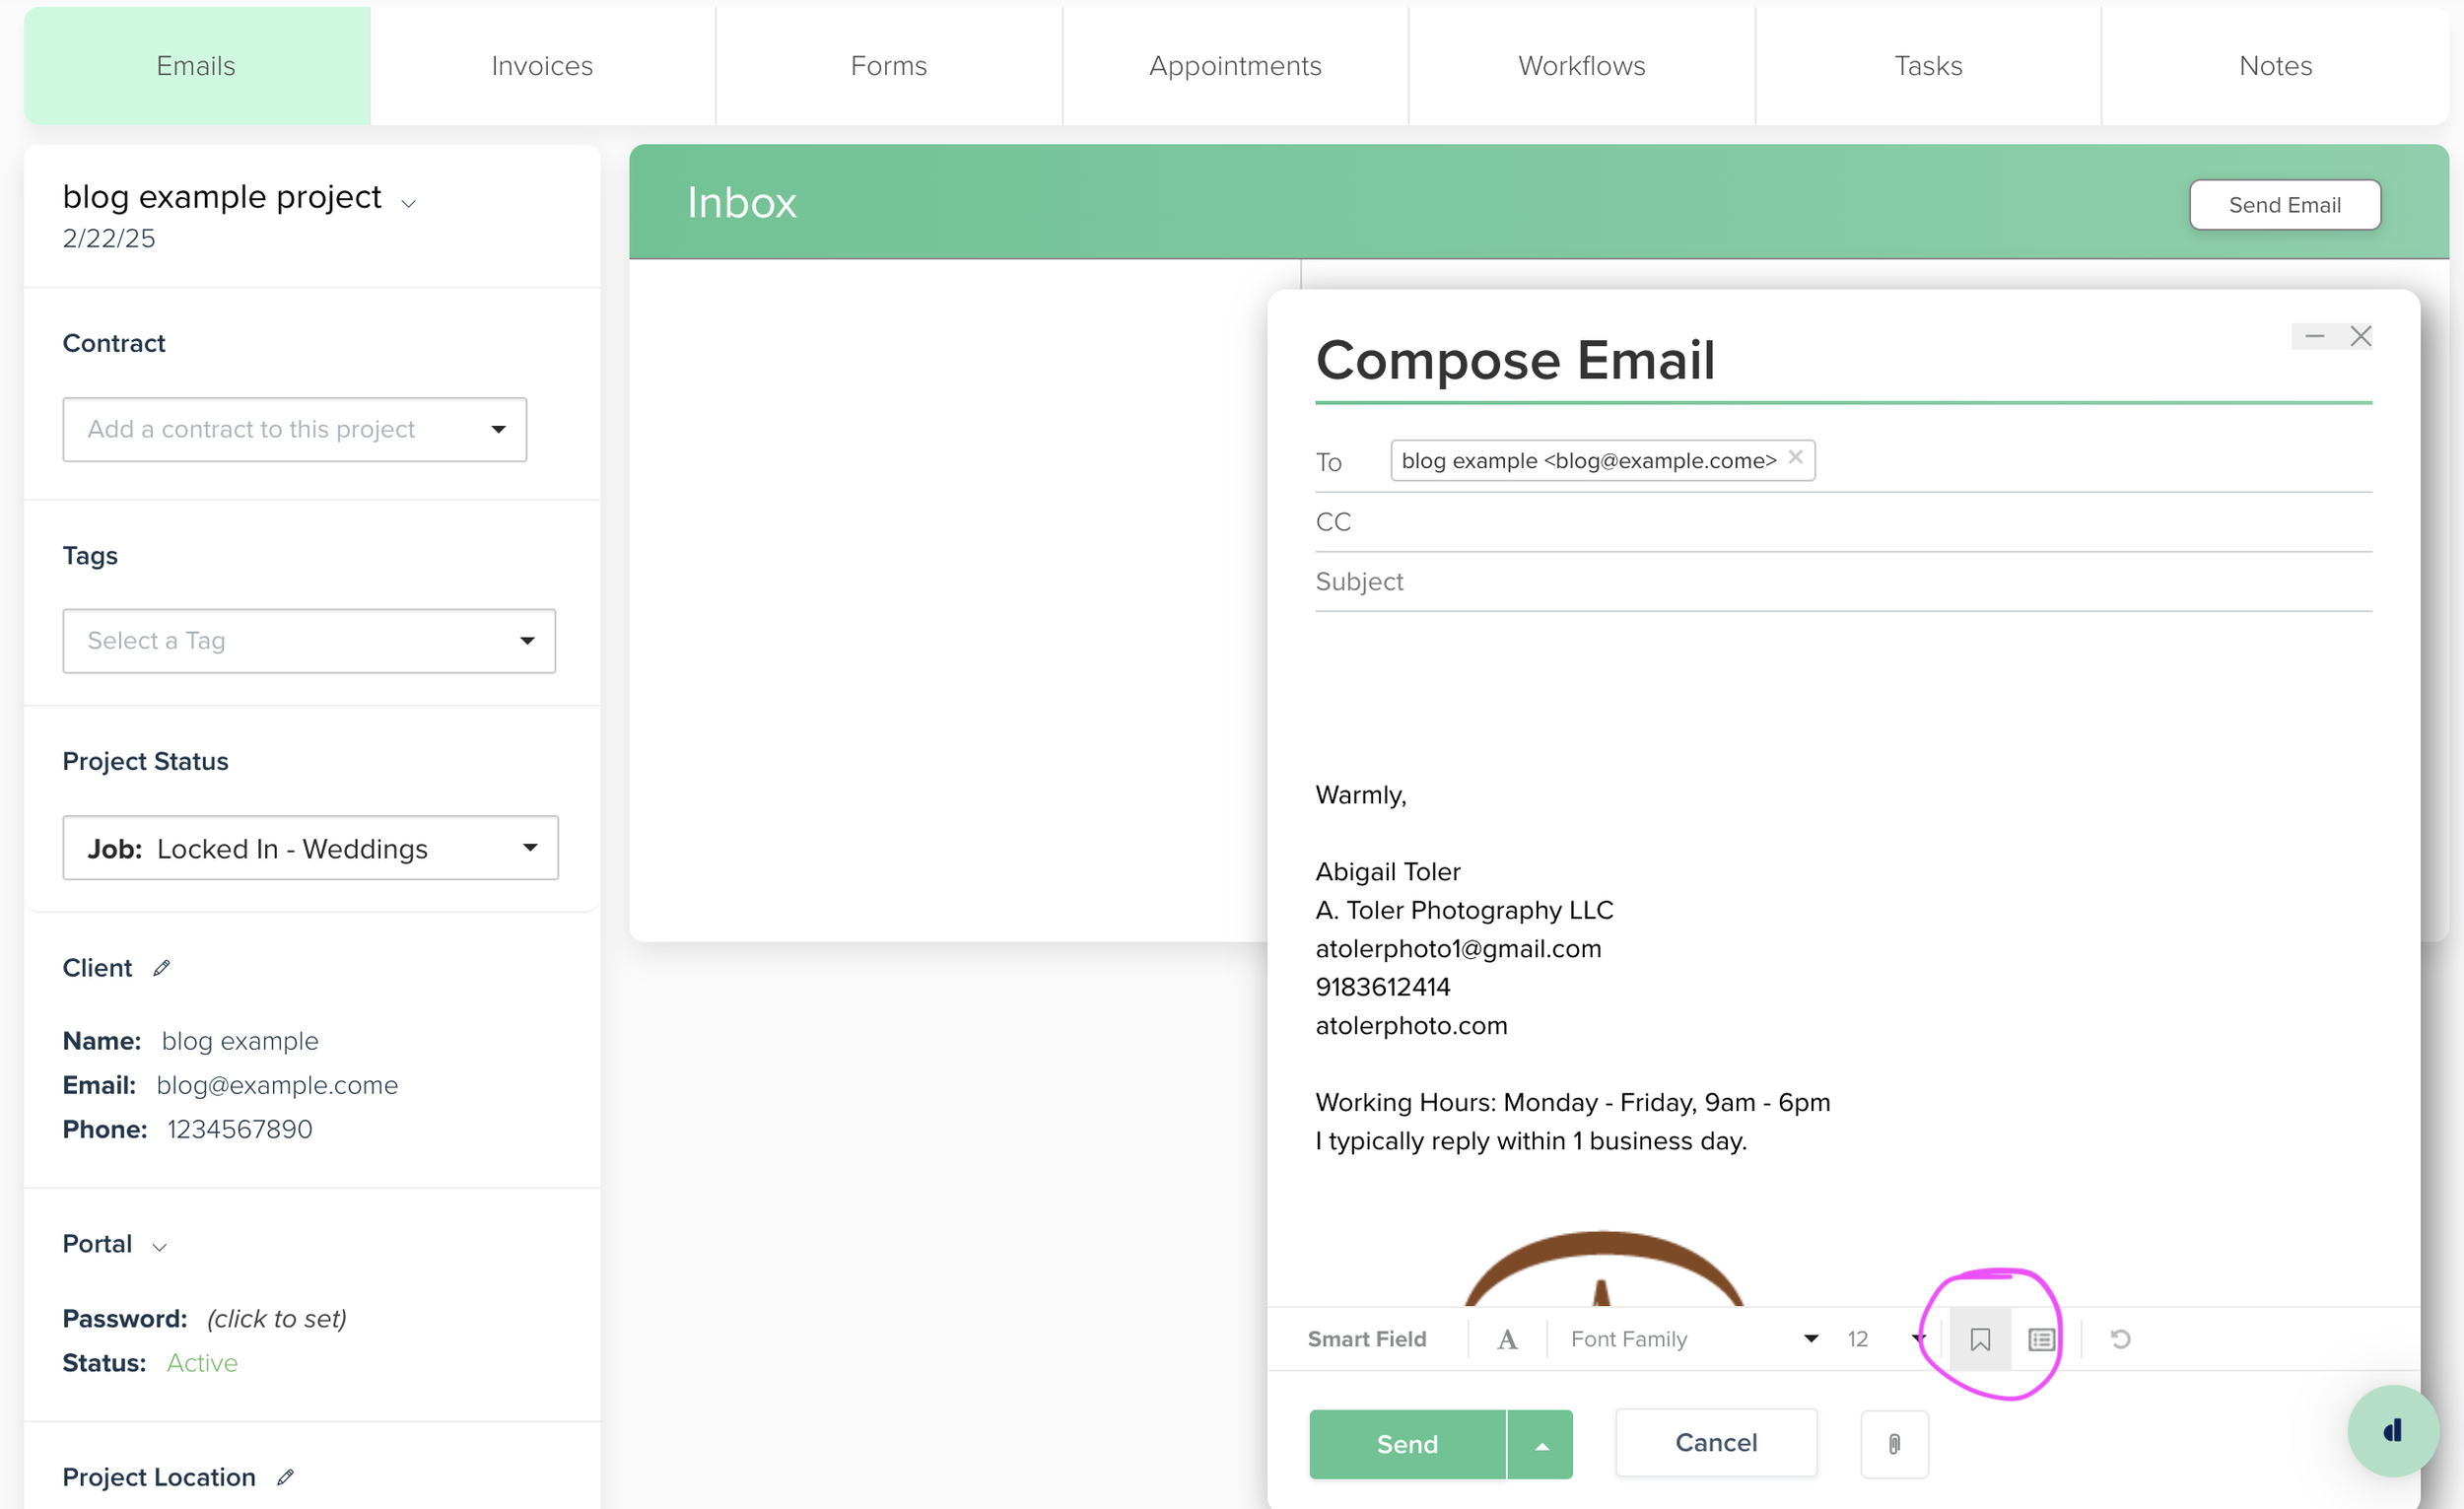Minimize the Compose Email window

[x=2314, y=336]
